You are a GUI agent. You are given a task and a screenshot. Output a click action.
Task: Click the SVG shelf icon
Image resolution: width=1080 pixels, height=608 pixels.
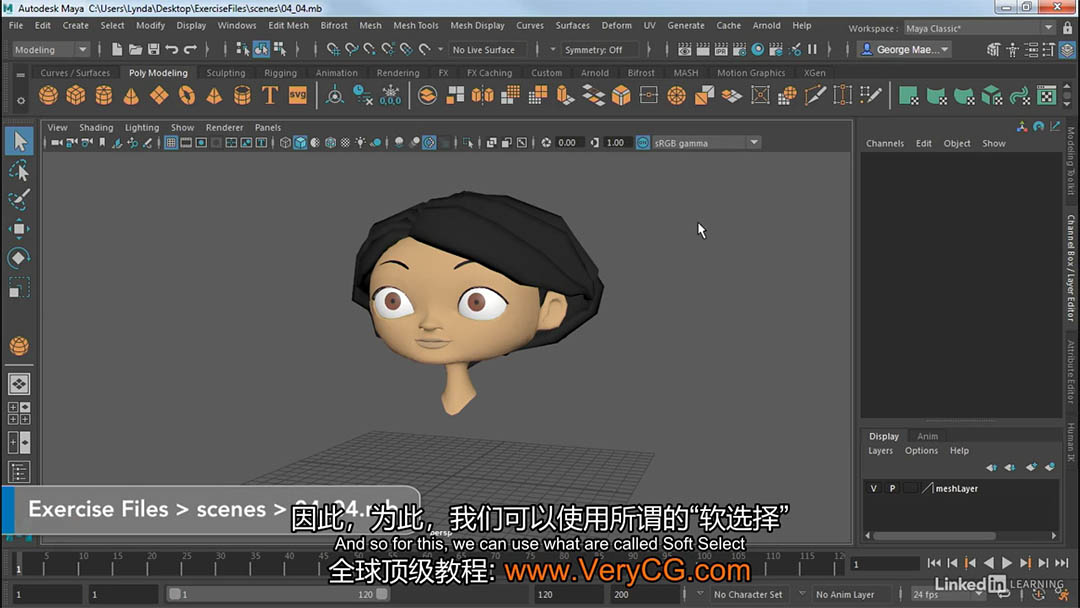coord(298,95)
